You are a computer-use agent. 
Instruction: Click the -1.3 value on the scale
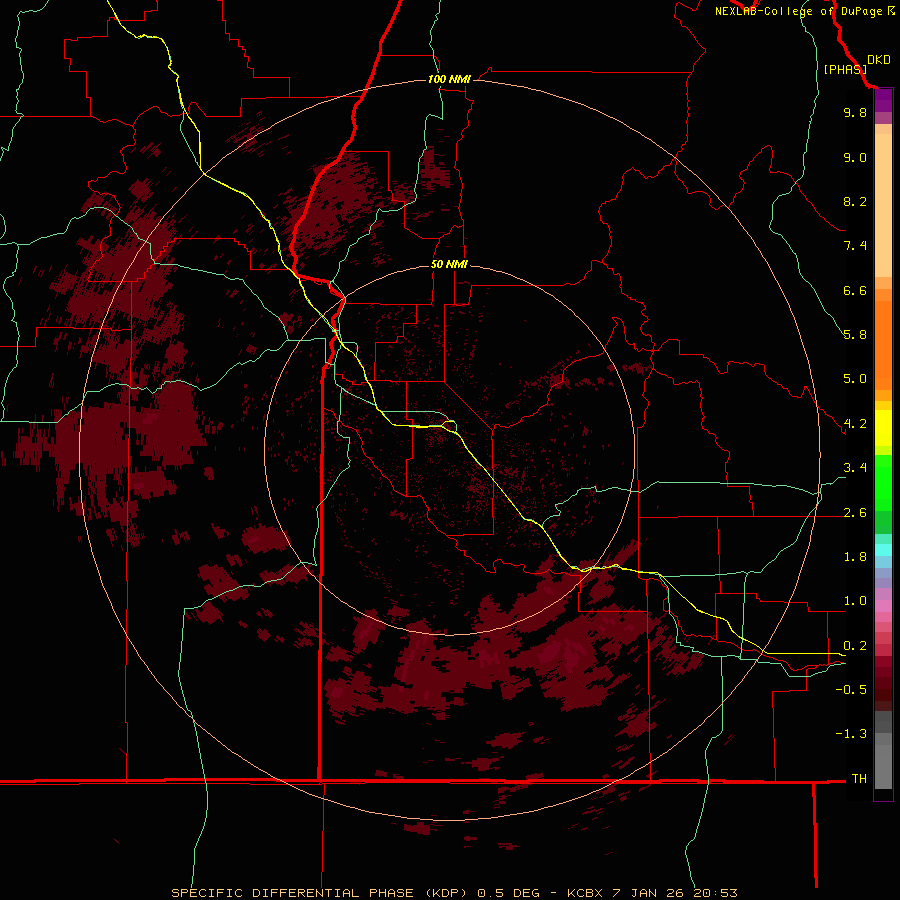point(851,734)
